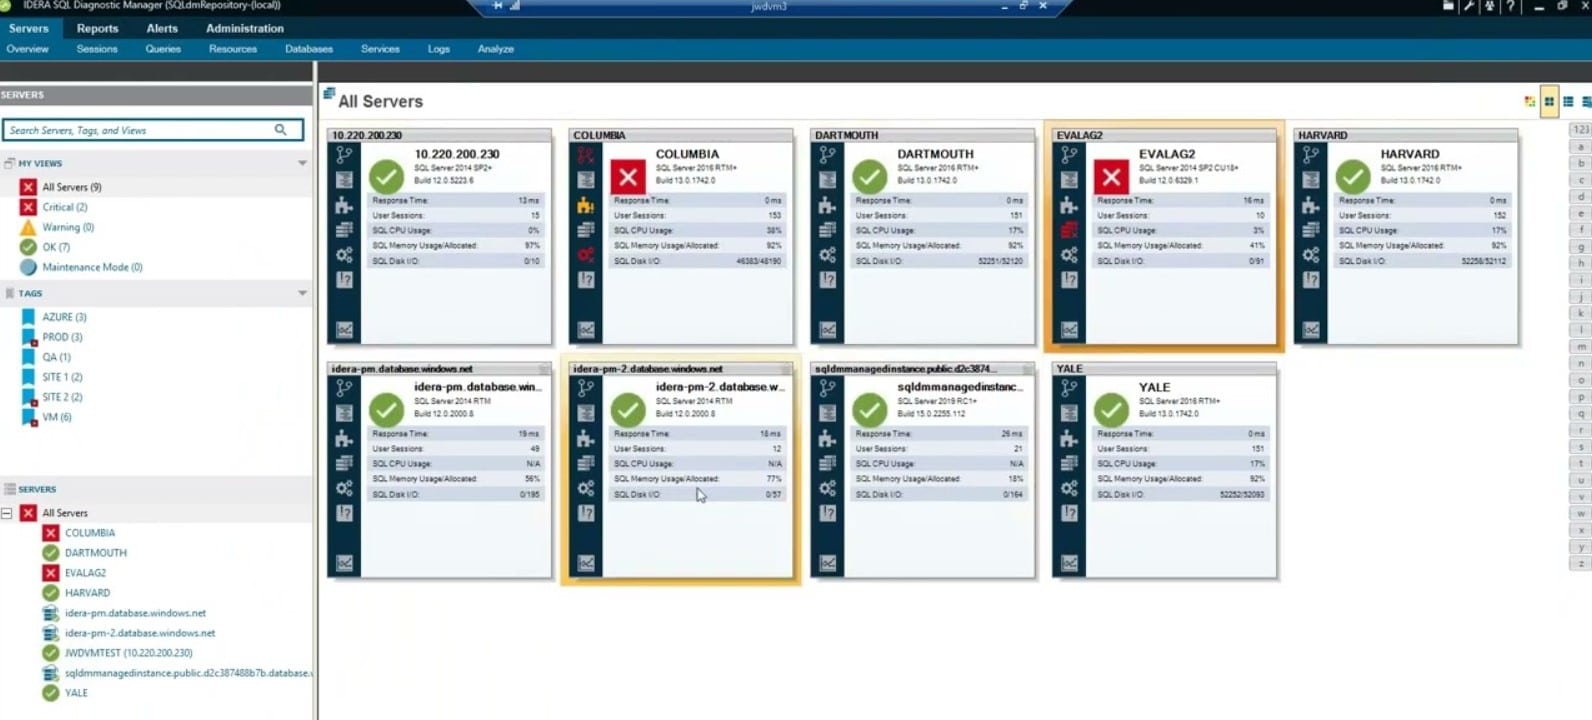The image size is (1592, 720).
Task: Open queries icon on idera-pm-2 card
Action: click(586, 413)
